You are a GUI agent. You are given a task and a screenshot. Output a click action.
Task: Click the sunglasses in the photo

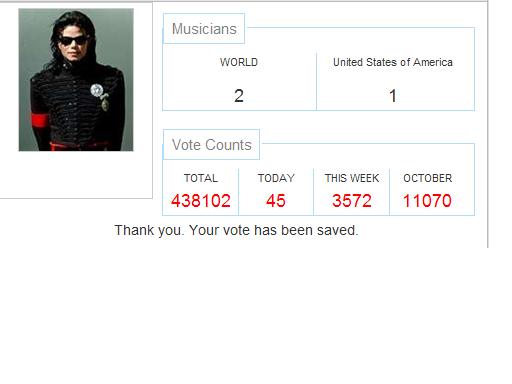(73, 41)
